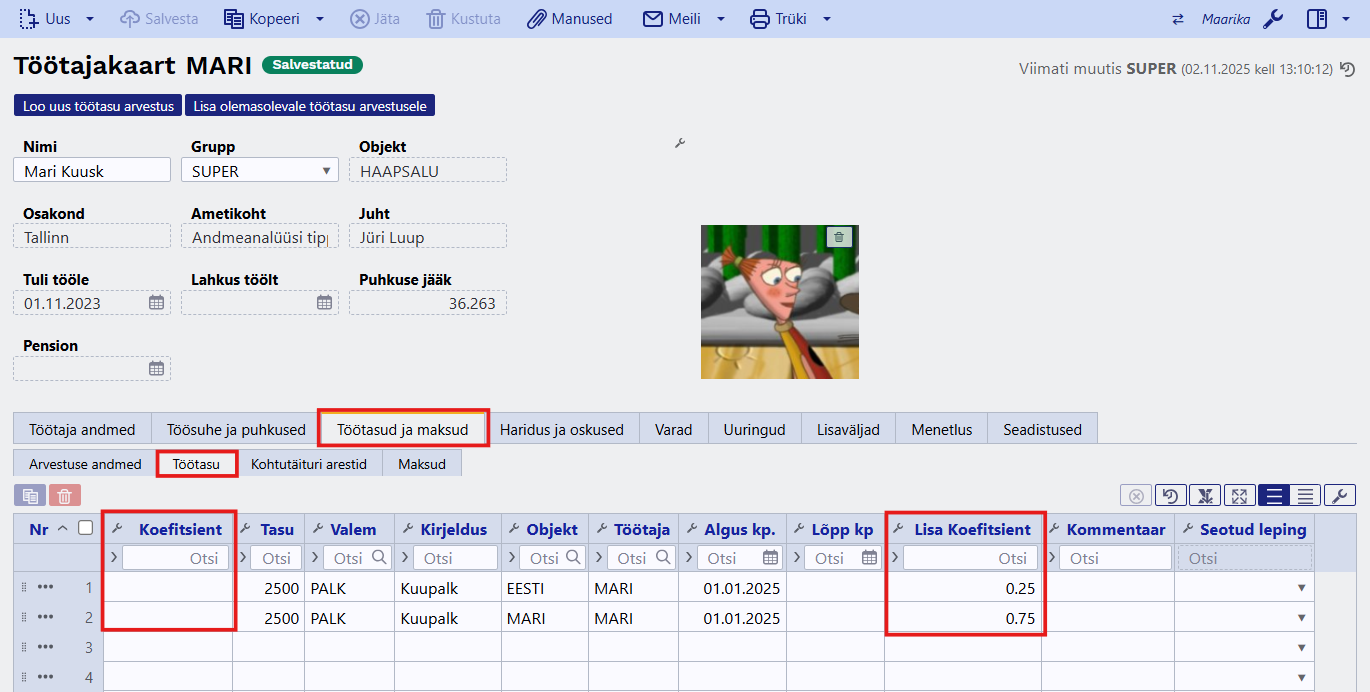Open the page layout panel icon

tap(1316, 19)
